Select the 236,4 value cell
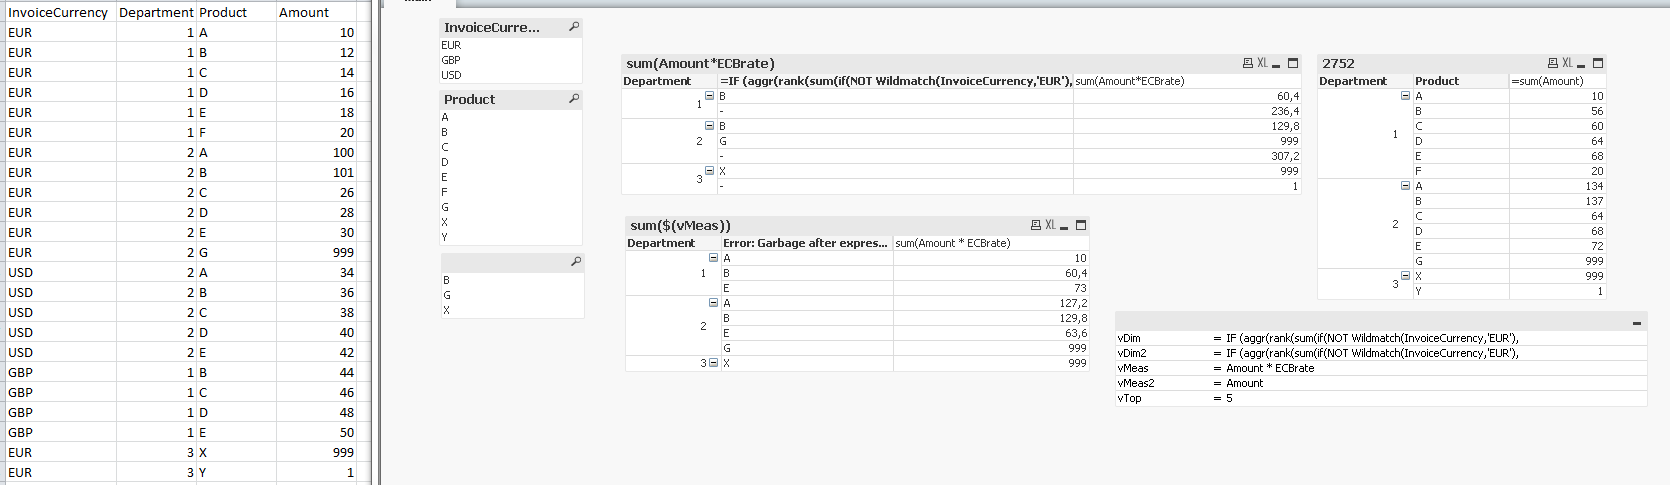 coord(1187,111)
